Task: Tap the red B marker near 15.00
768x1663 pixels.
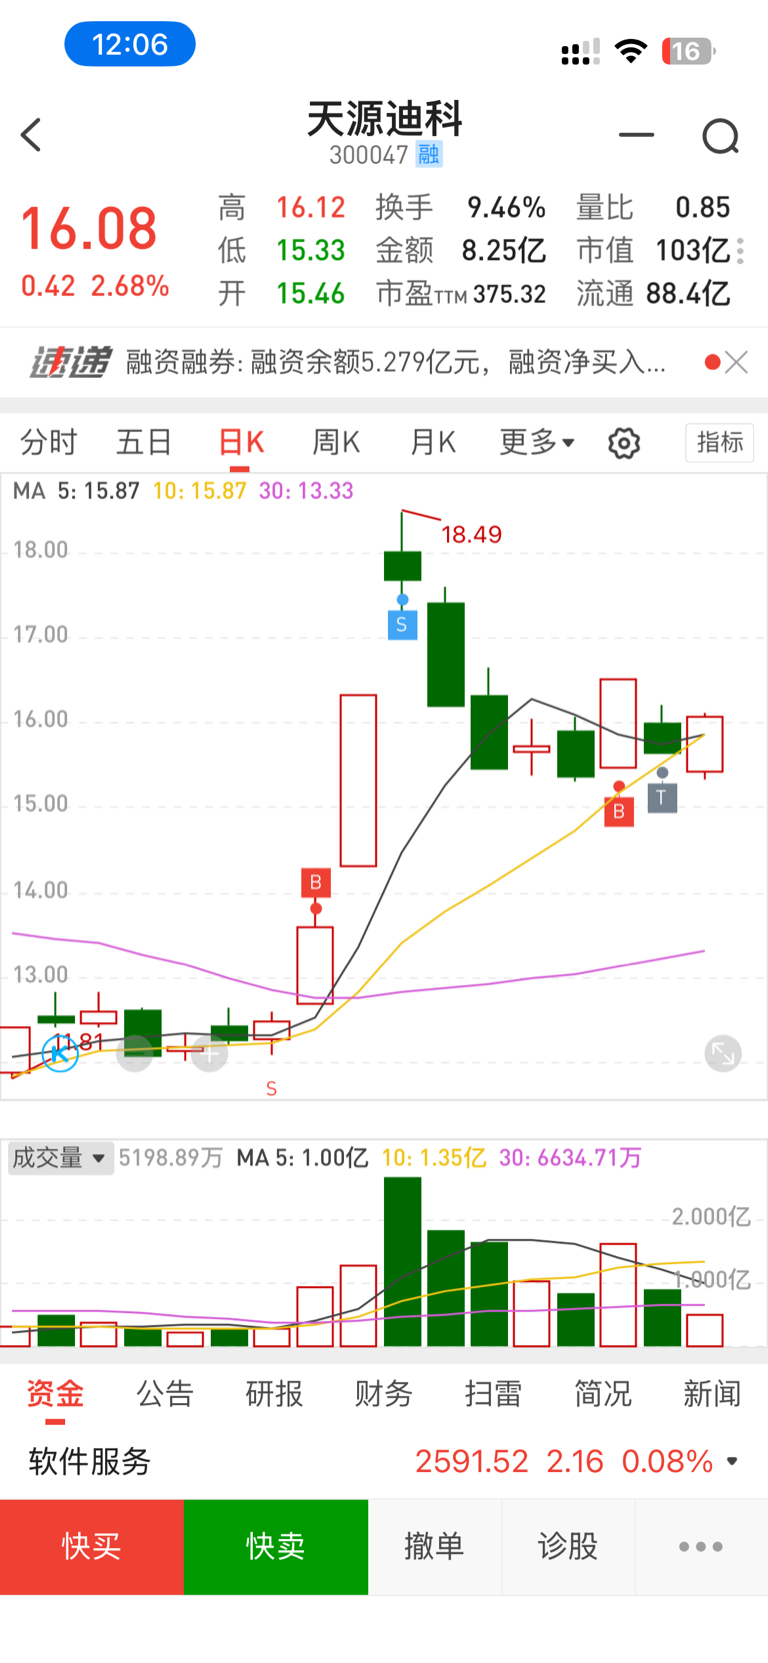Action: 619,812
